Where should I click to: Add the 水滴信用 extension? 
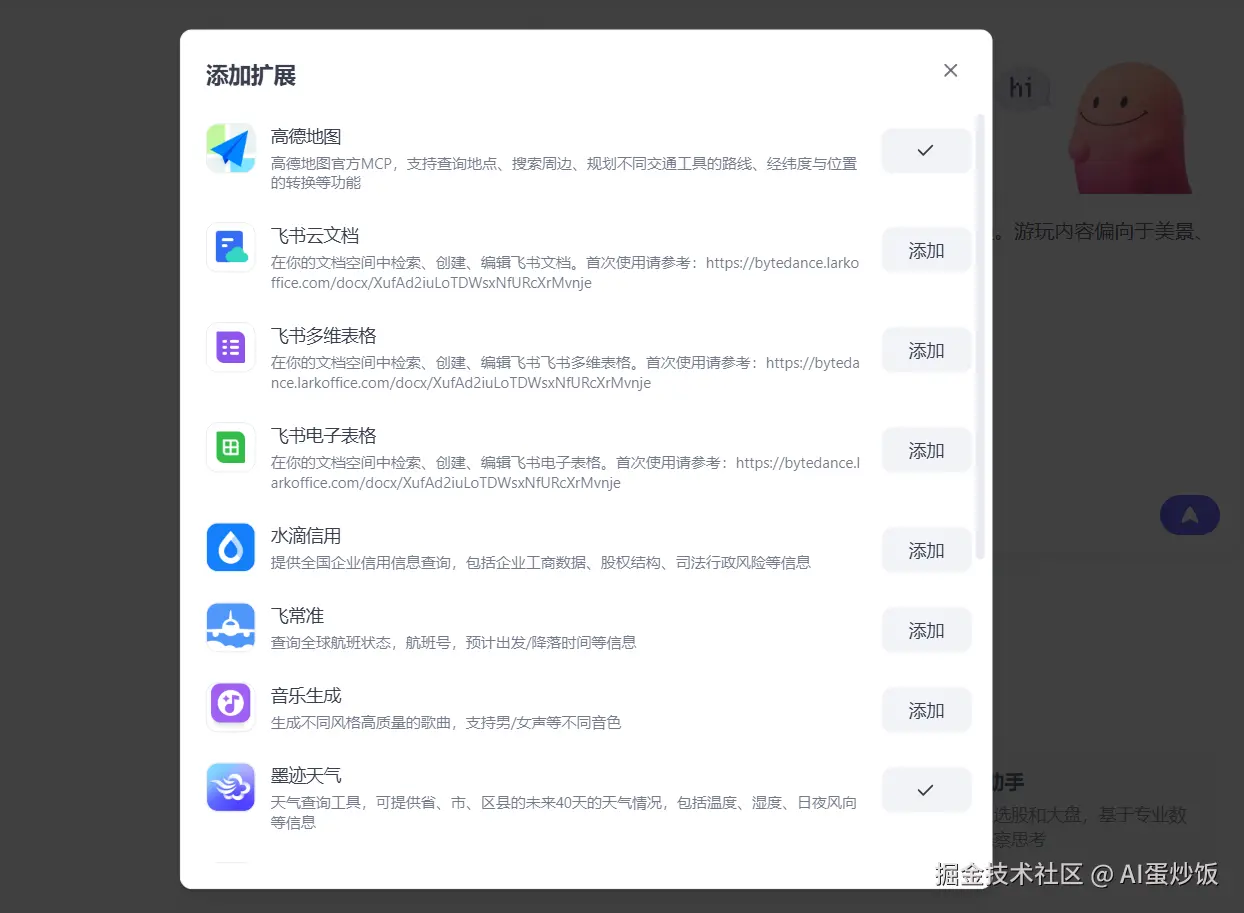tap(926, 550)
